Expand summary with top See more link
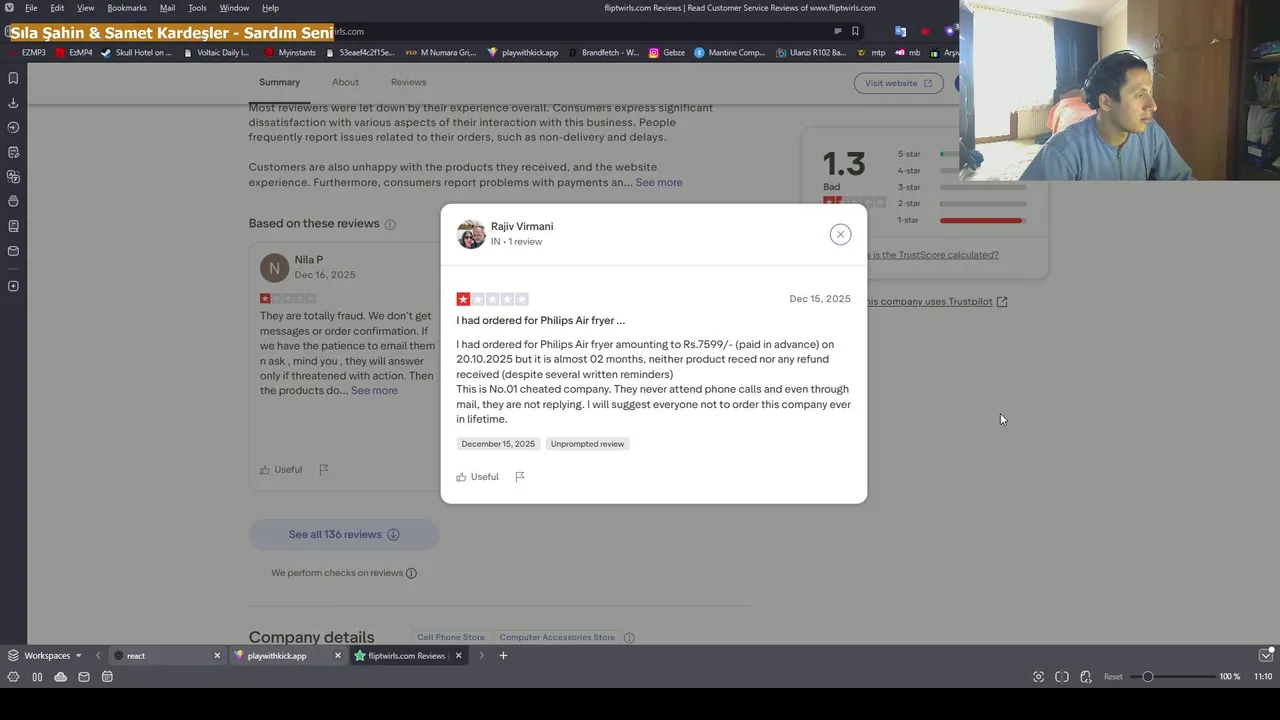 [x=659, y=182]
